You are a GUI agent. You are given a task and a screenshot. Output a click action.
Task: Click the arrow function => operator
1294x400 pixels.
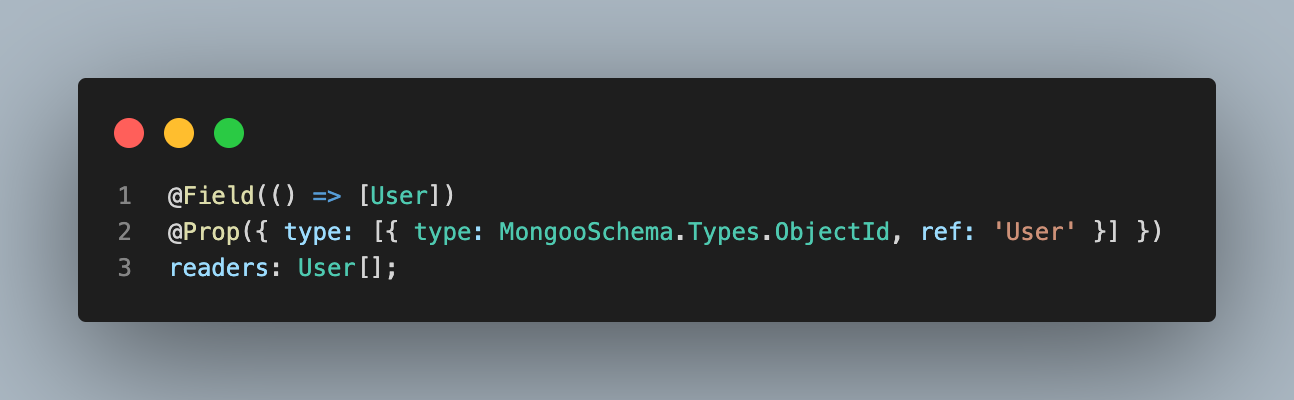coord(327,194)
